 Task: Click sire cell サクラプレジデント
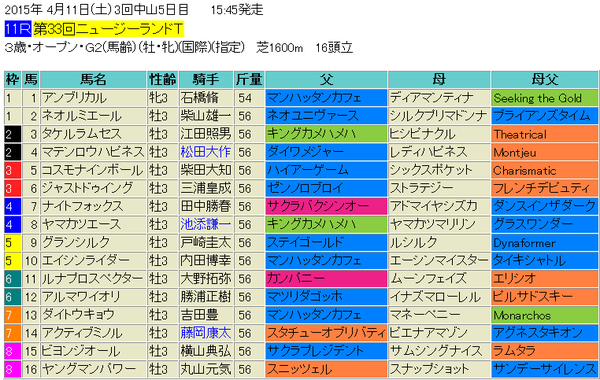point(326,351)
